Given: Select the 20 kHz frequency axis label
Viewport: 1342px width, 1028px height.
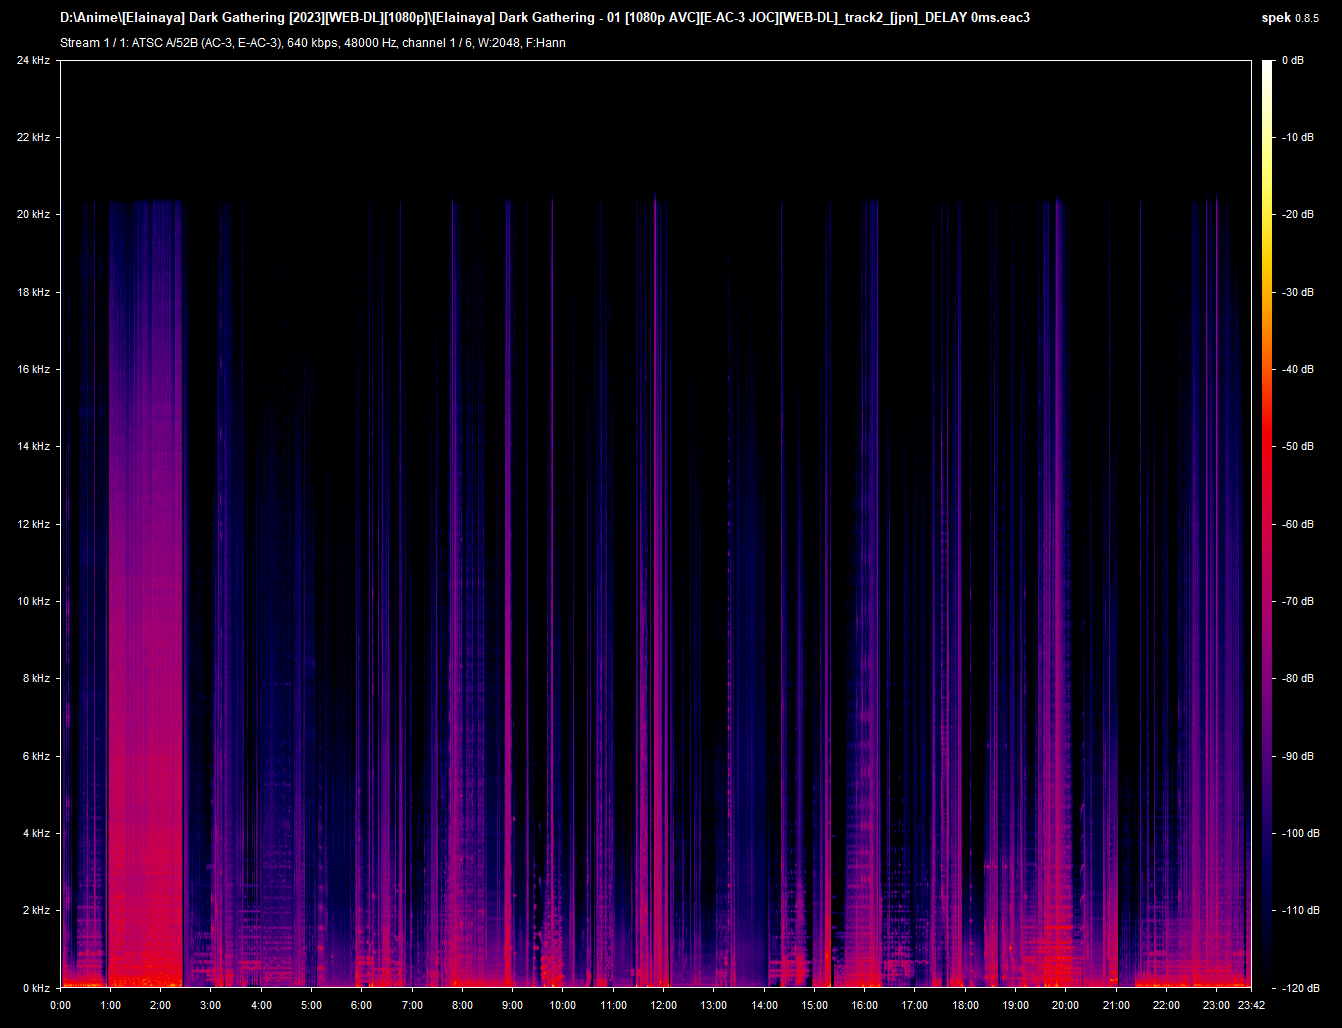Looking at the screenshot, I should [x=33, y=215].
